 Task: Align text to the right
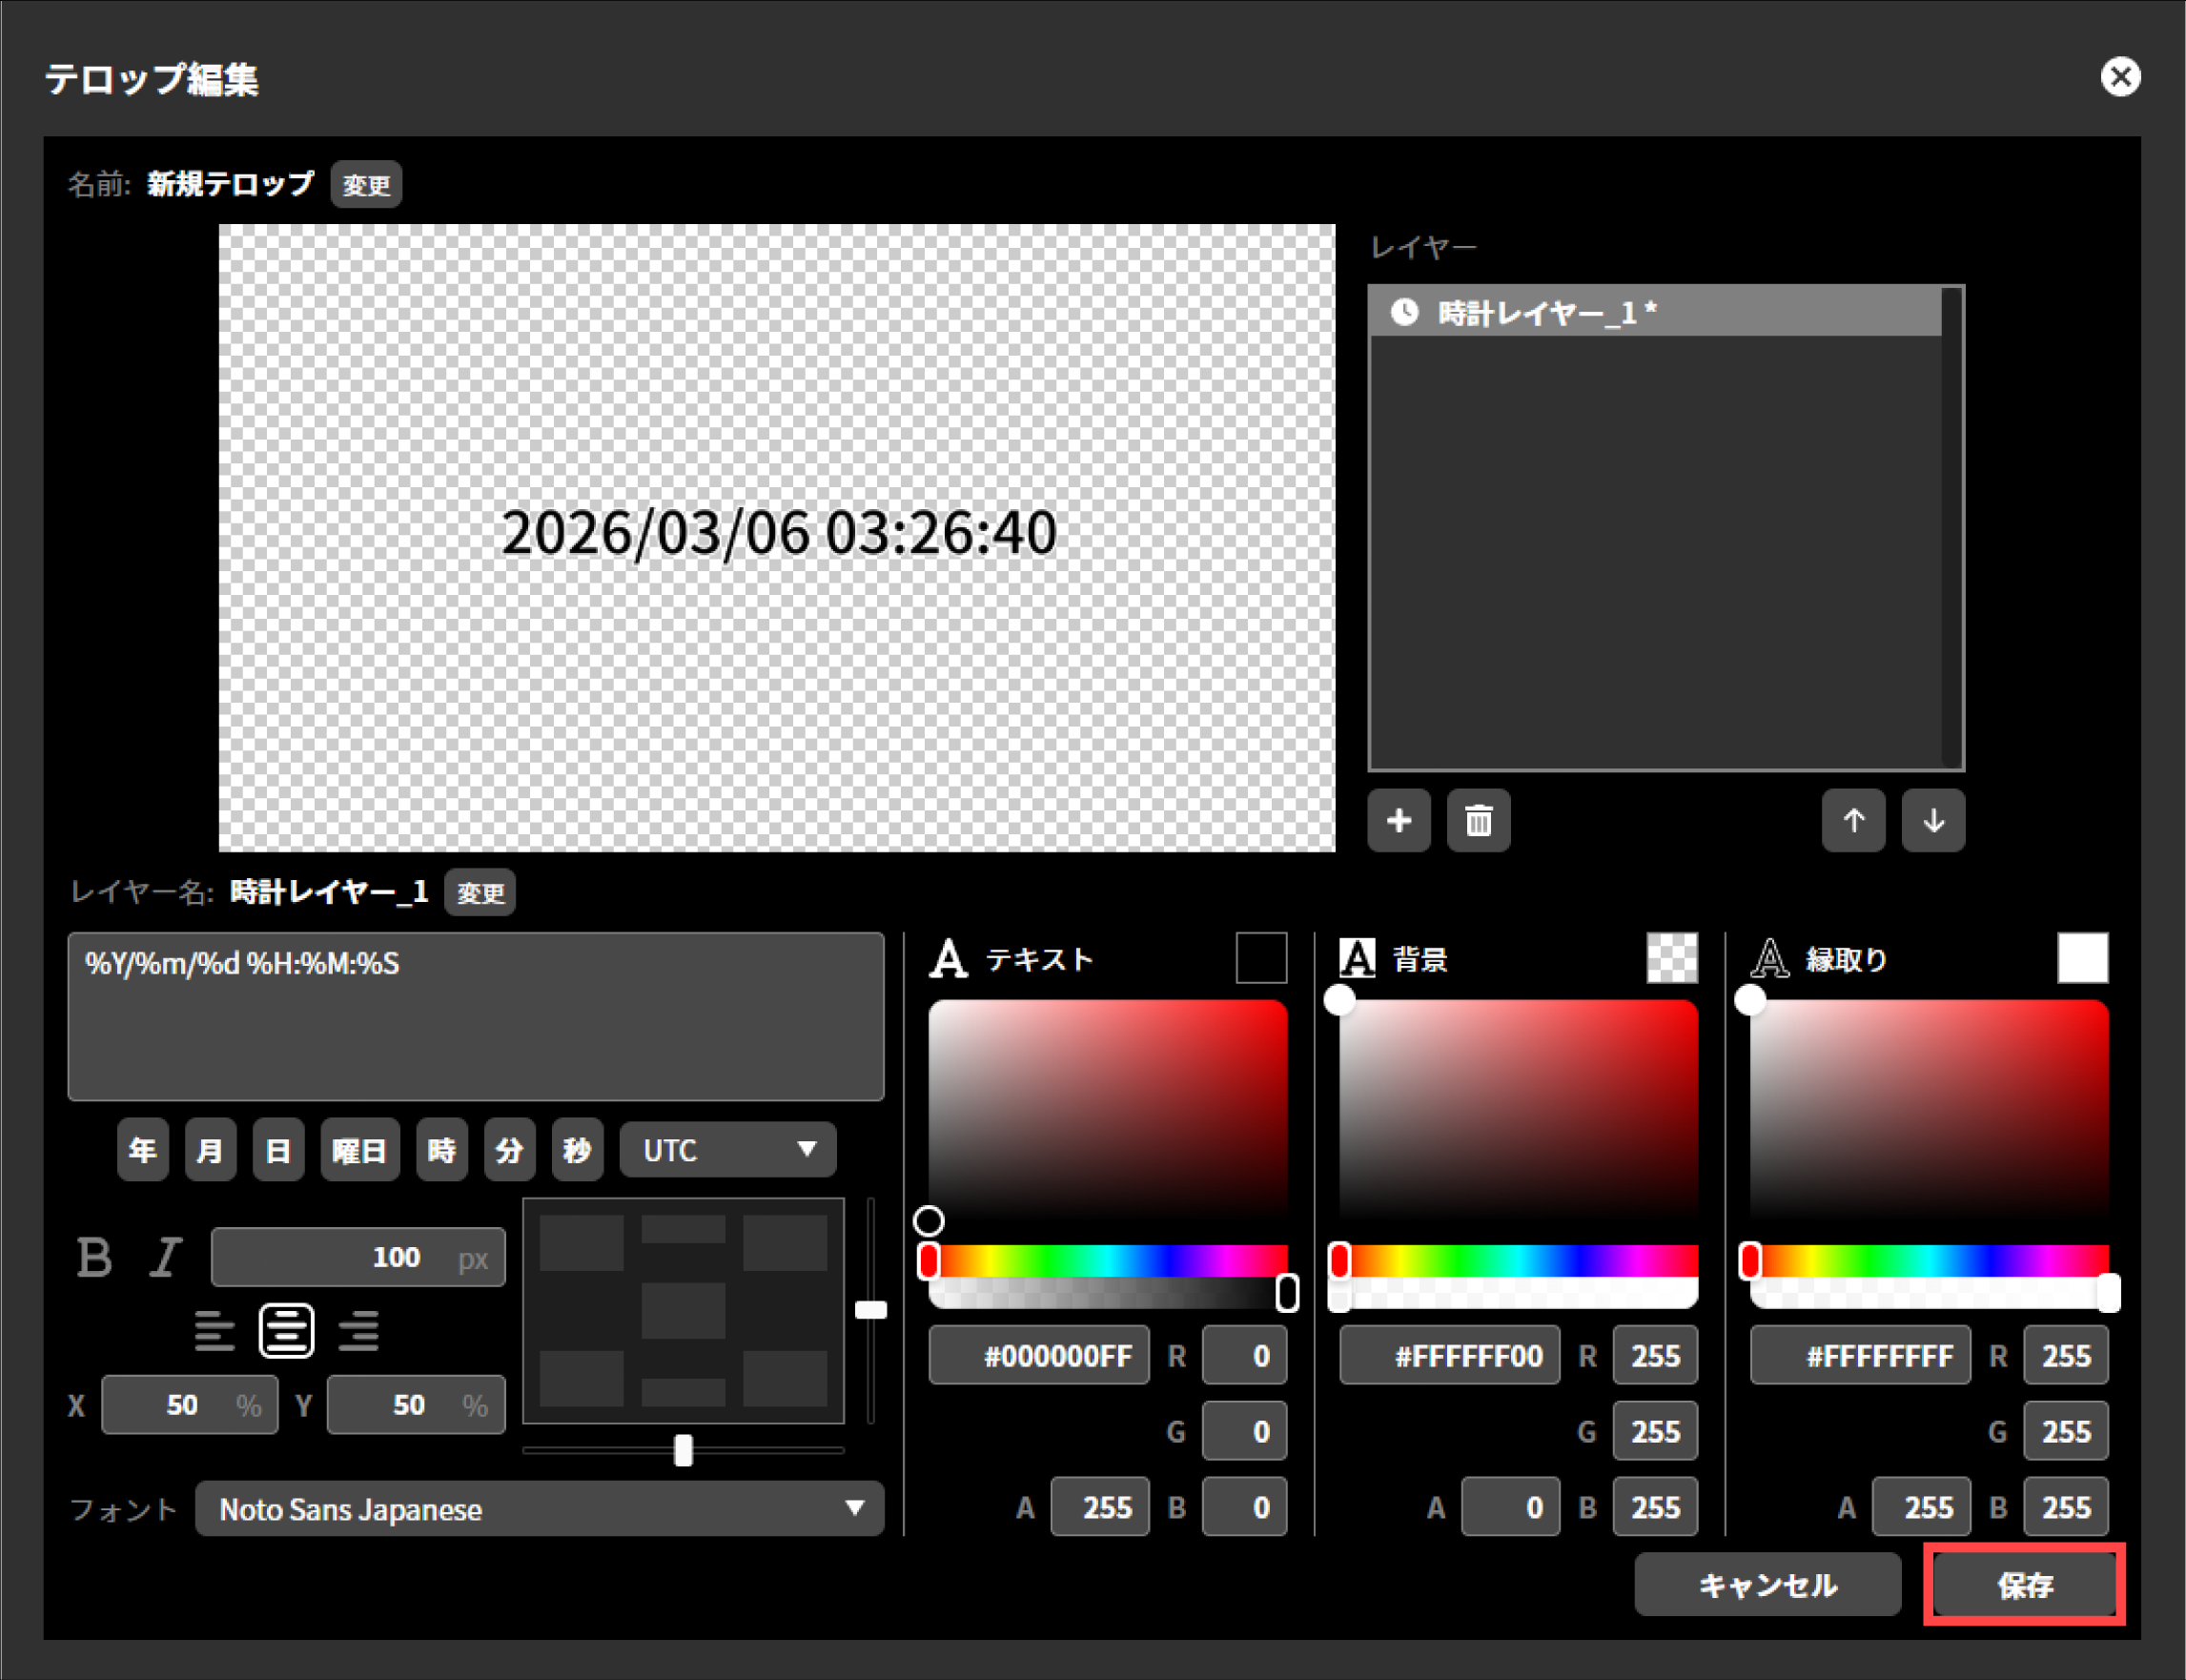[358, 1330]
